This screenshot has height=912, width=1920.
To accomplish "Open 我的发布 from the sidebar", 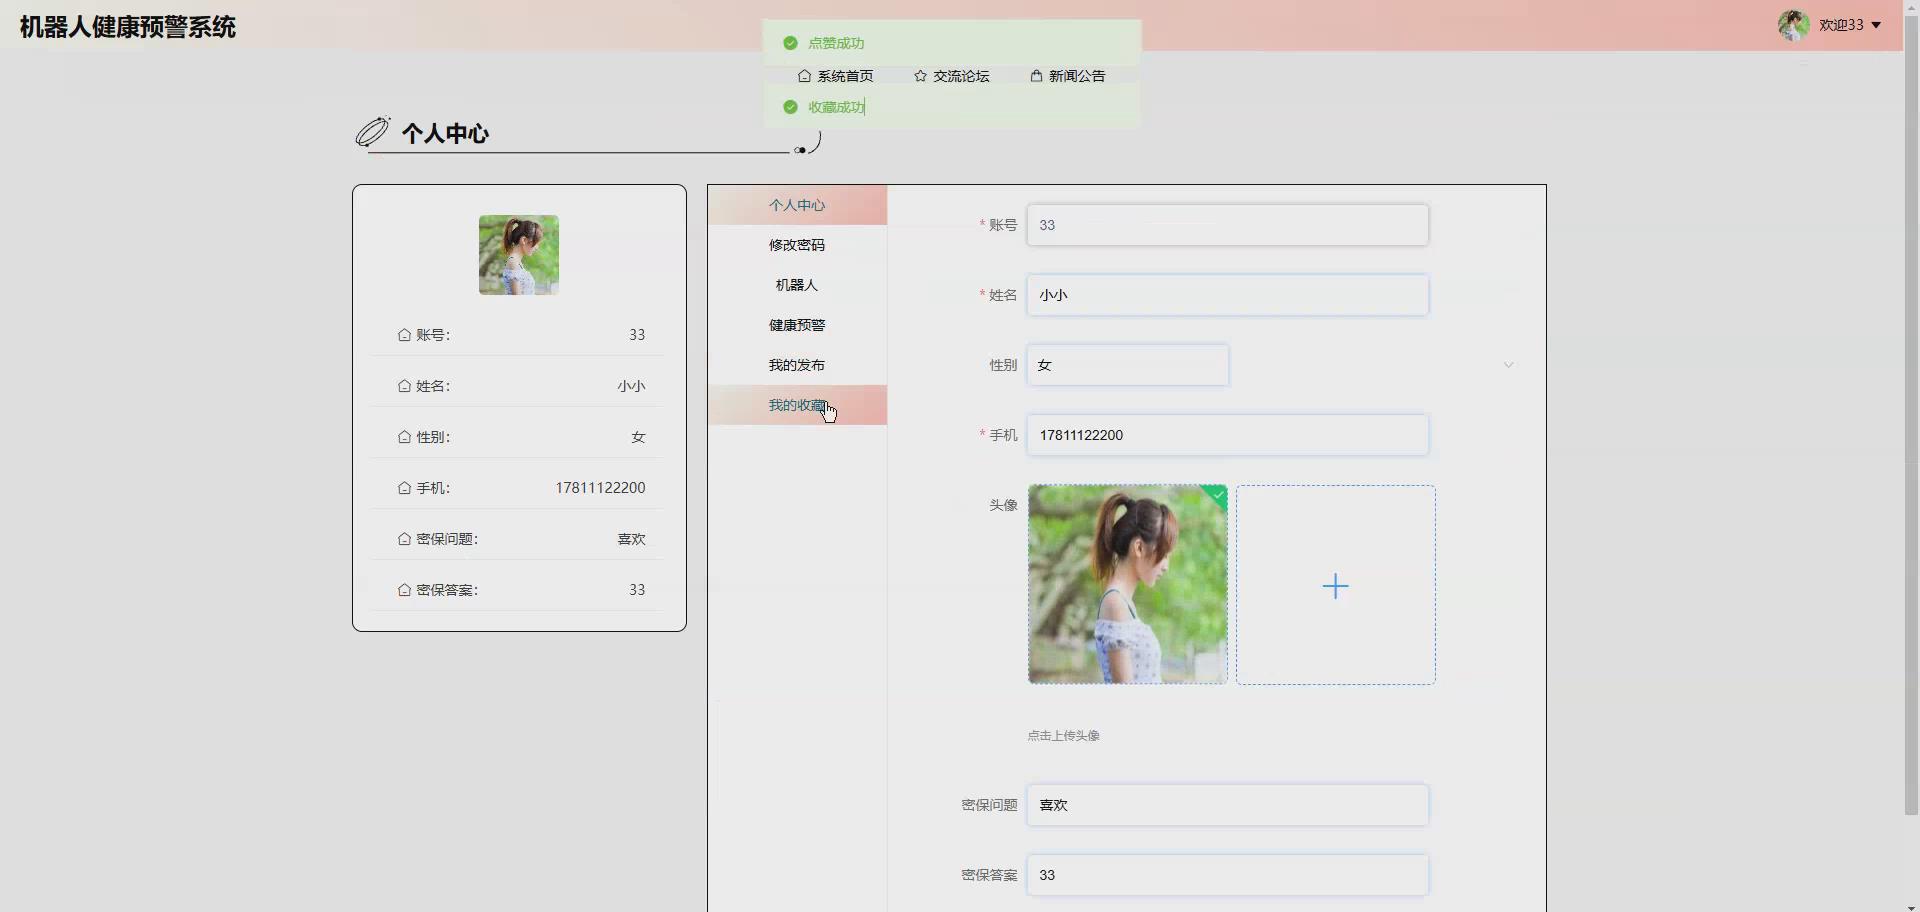I will point(797,364).
